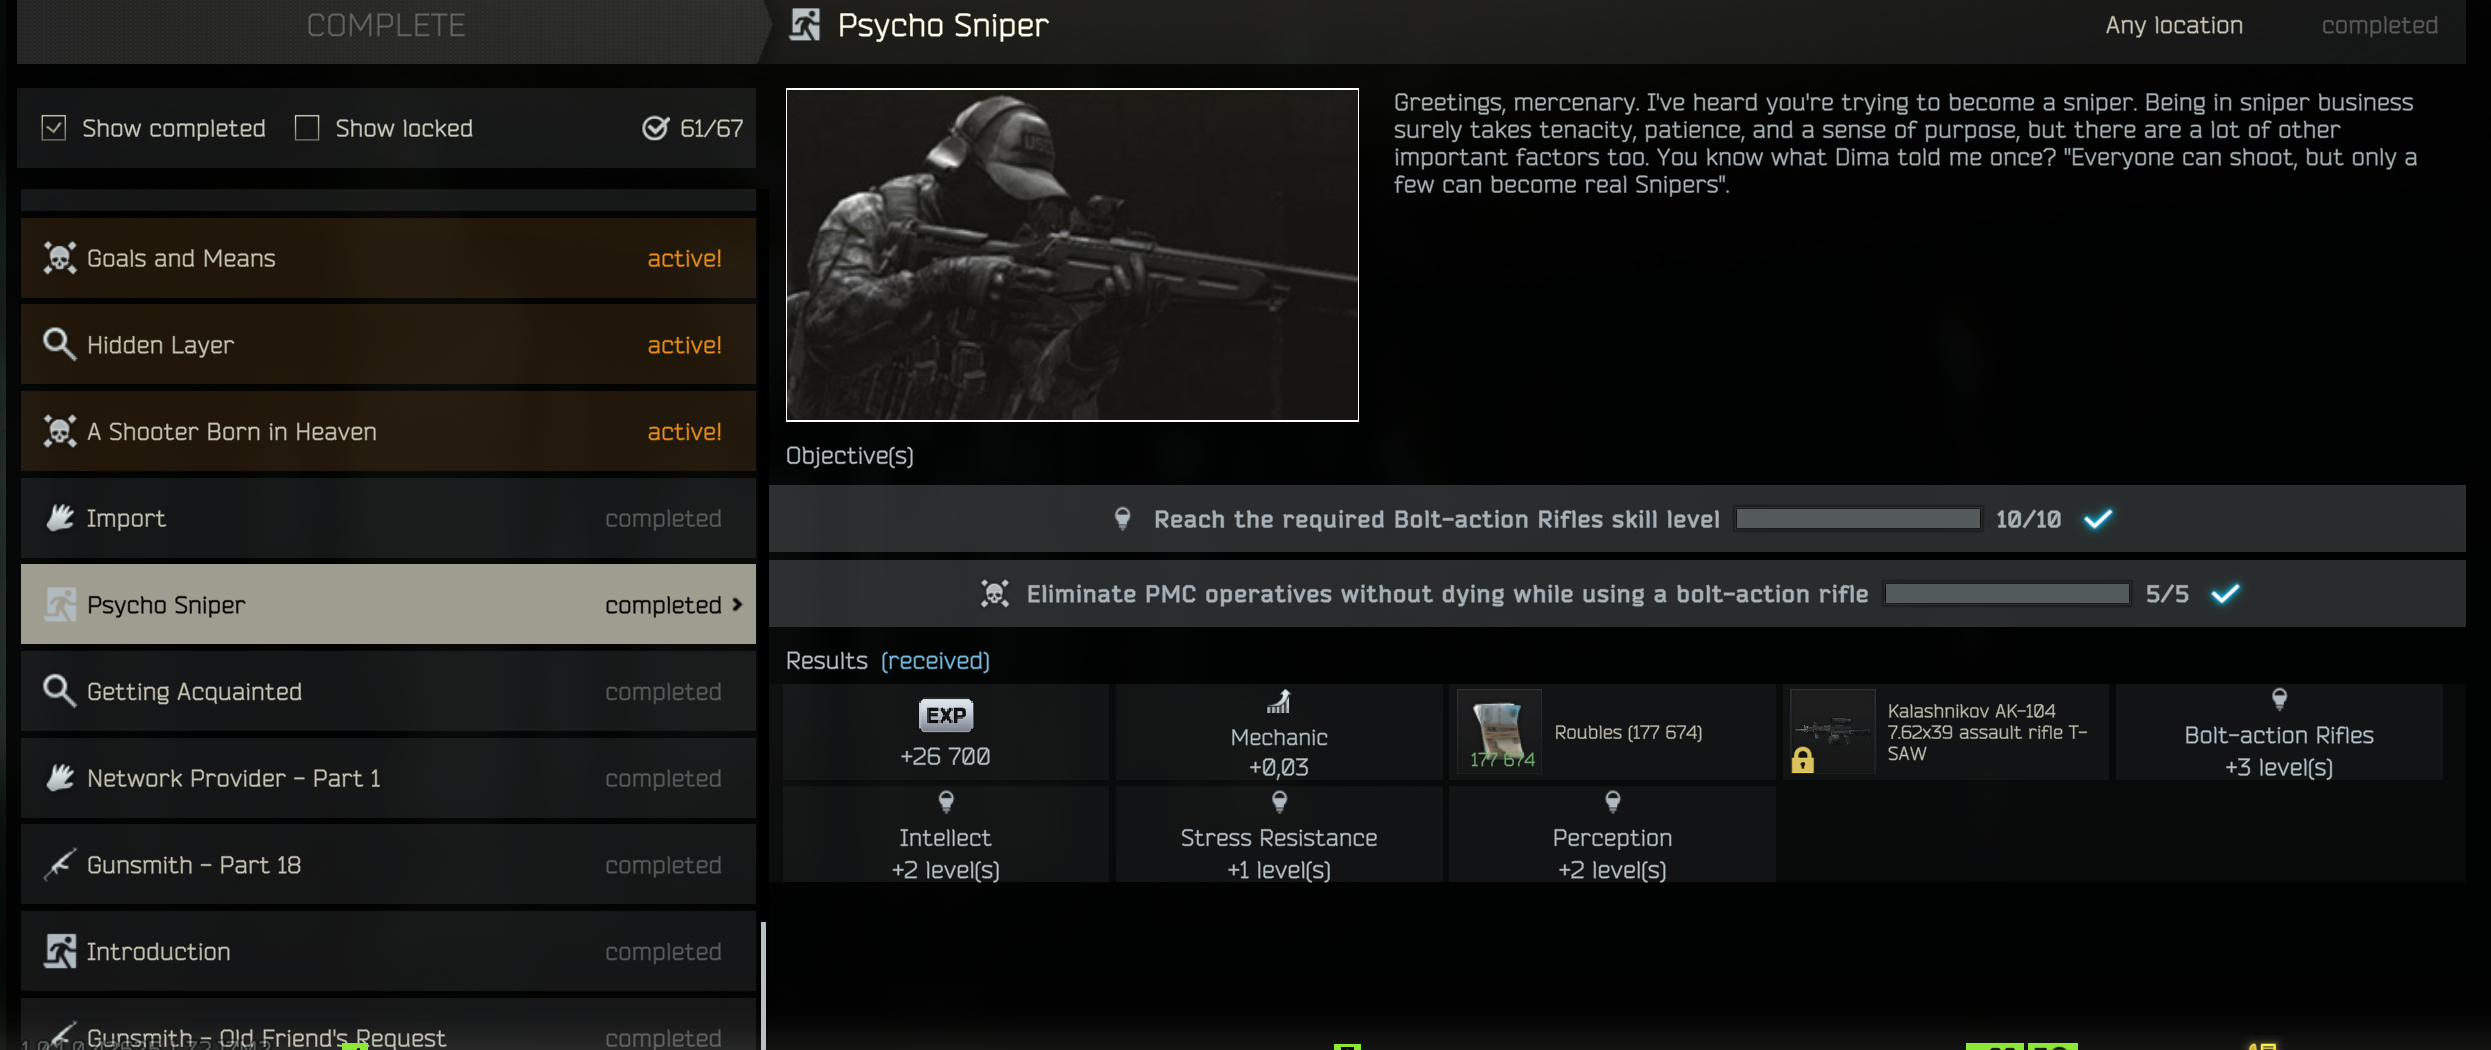Click the bulb icon above Intellect reward
The width and height of the screenshot is (2491, 1050).
point(945,801)
